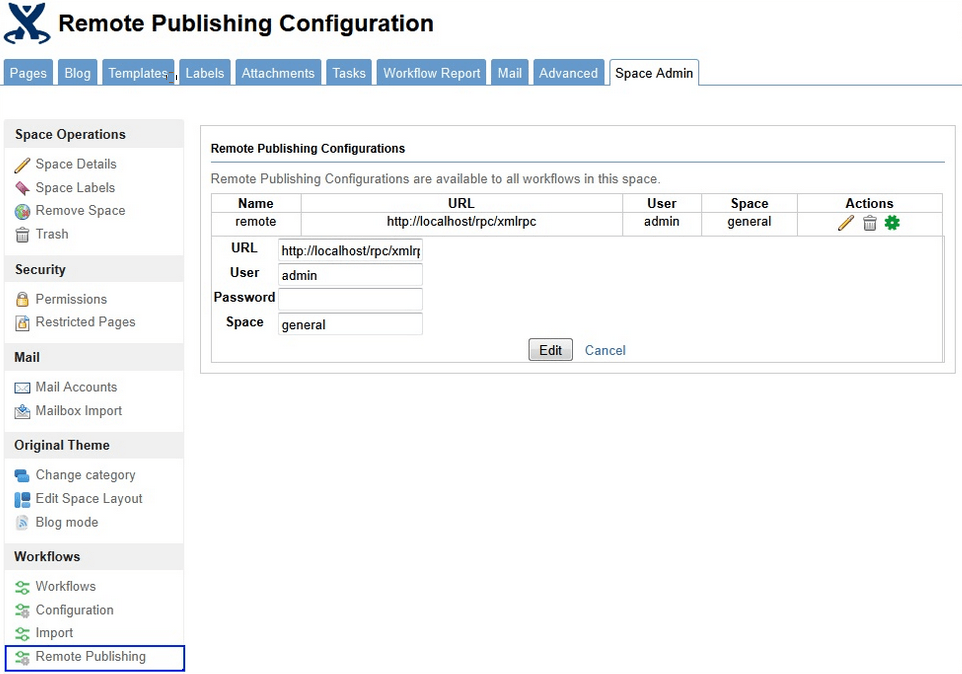Delete the remote configuration using the trash icon

coord(869,222)
